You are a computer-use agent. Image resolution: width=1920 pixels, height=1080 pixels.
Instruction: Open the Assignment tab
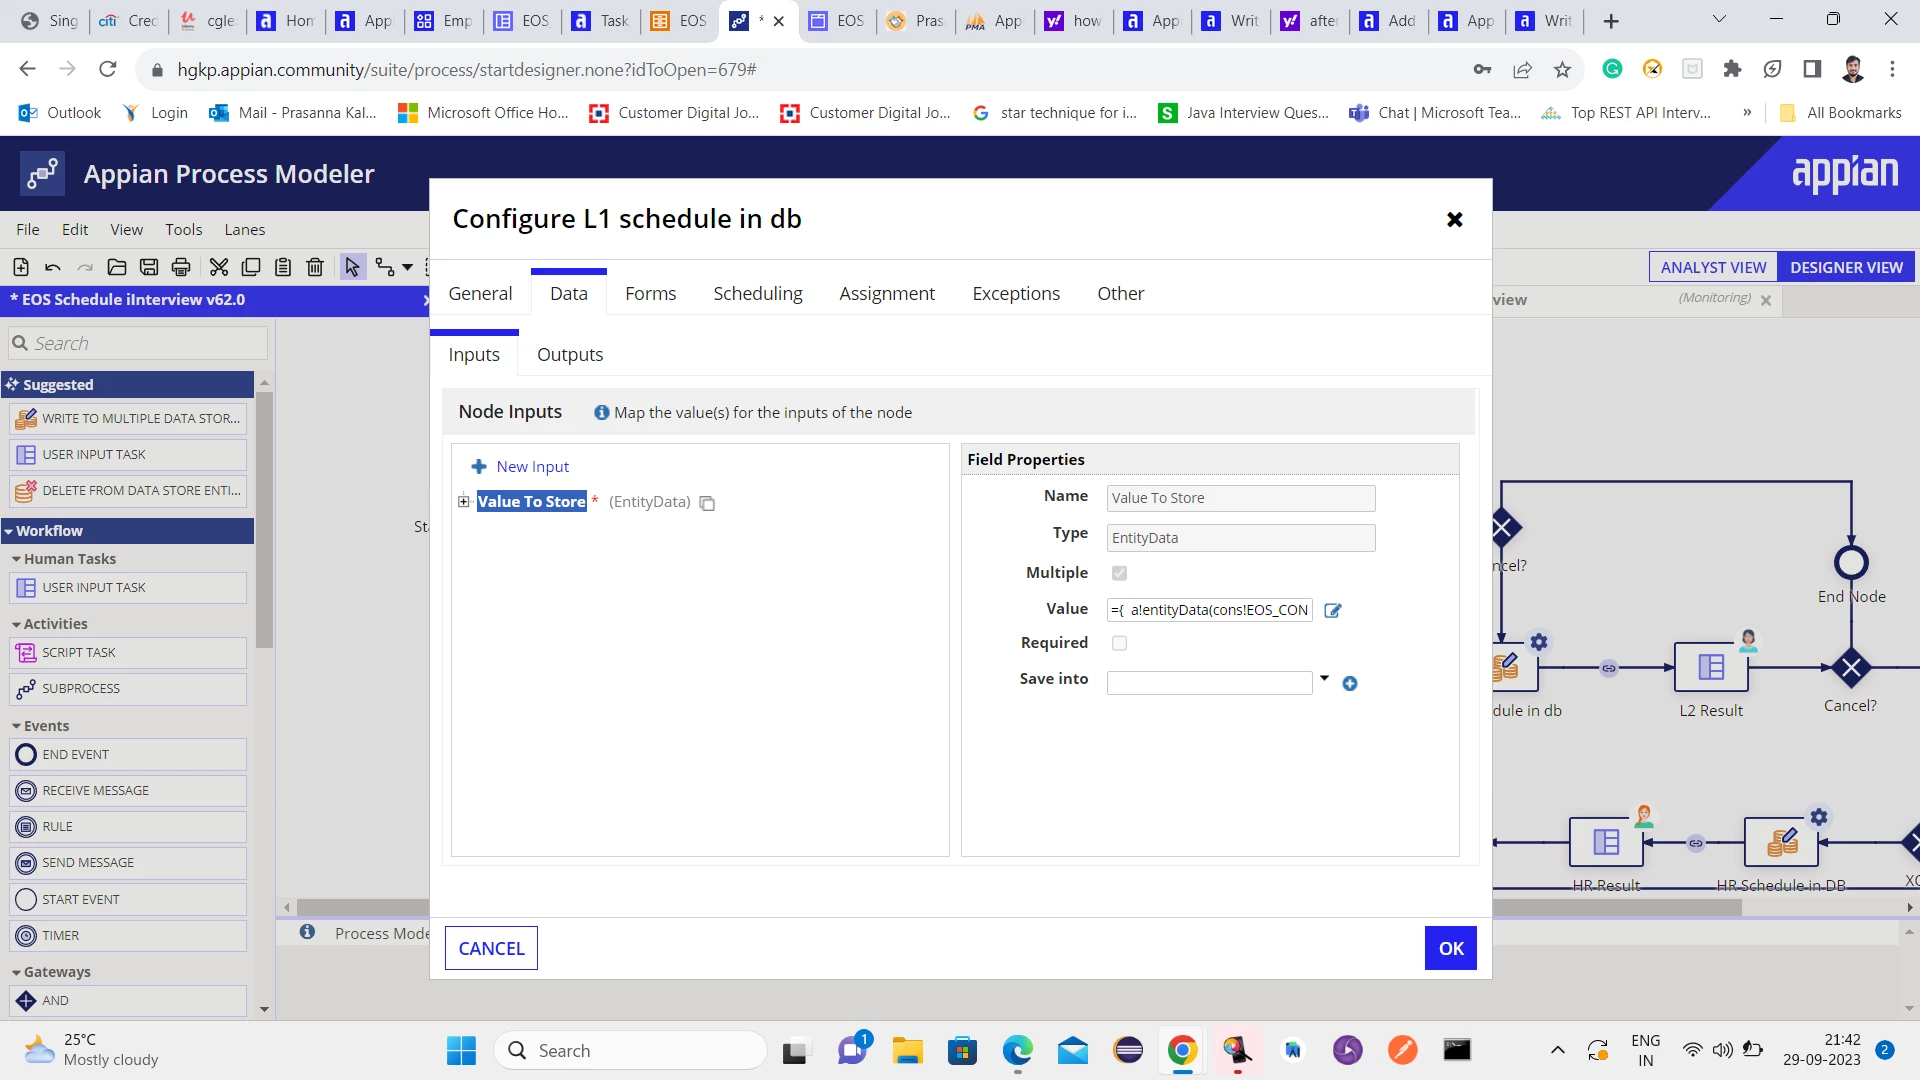click(887, 293)
